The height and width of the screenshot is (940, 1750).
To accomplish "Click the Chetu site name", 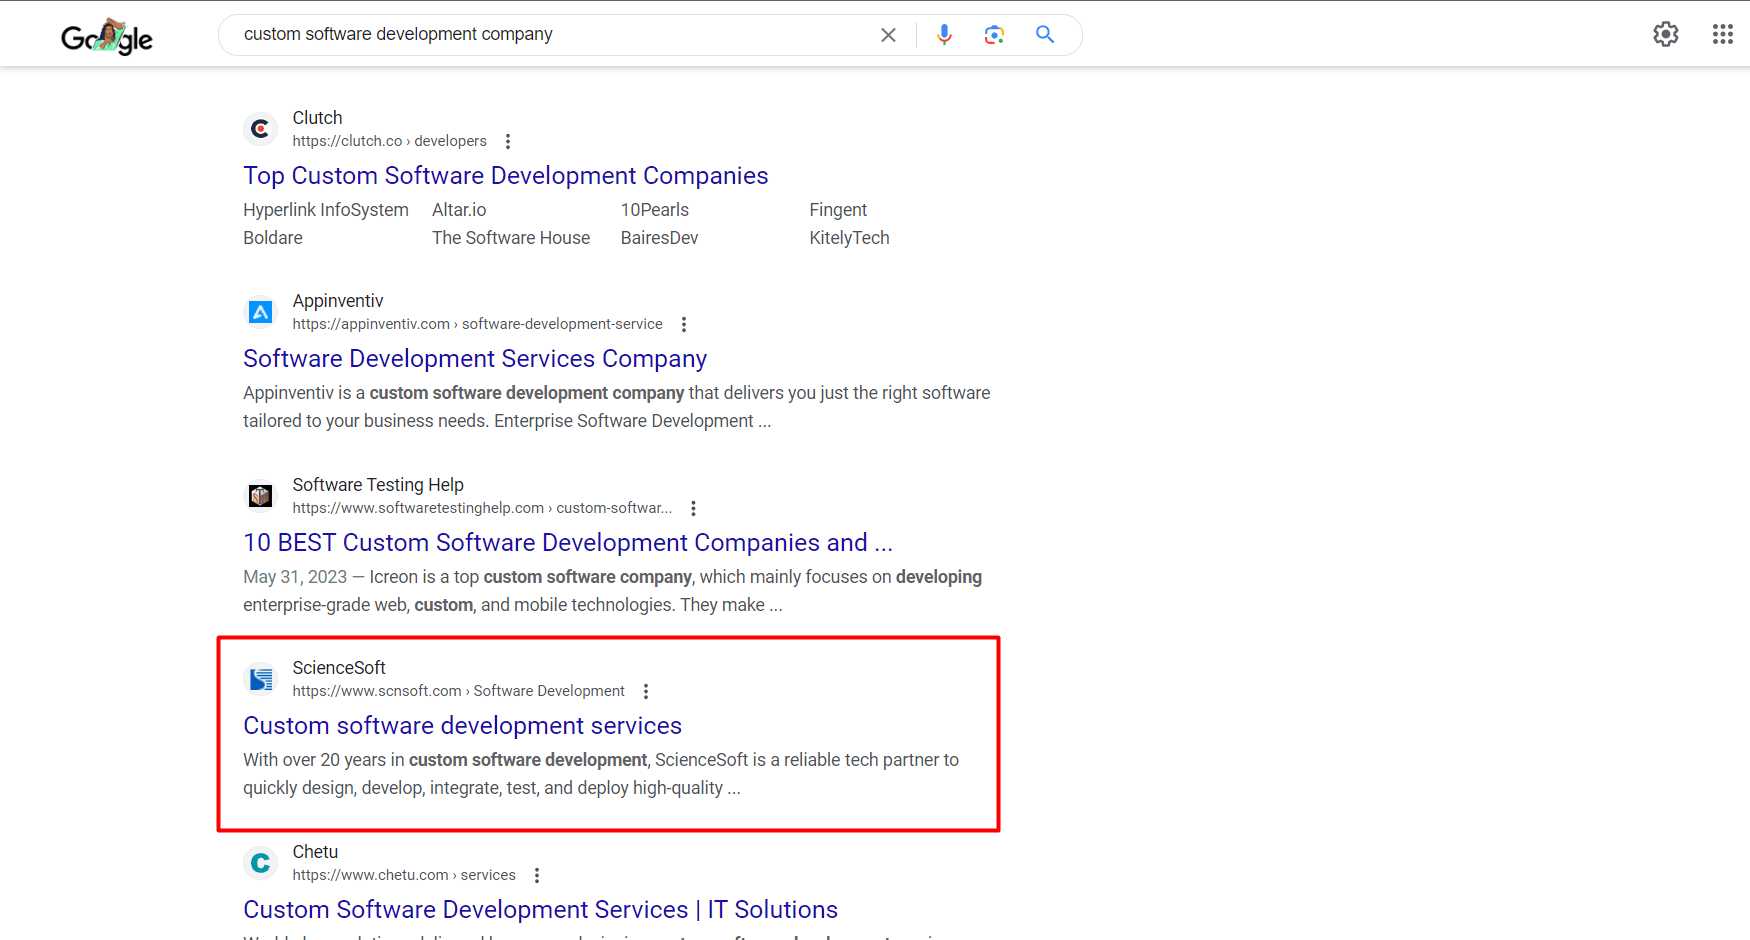I will [x=316, y=852].
